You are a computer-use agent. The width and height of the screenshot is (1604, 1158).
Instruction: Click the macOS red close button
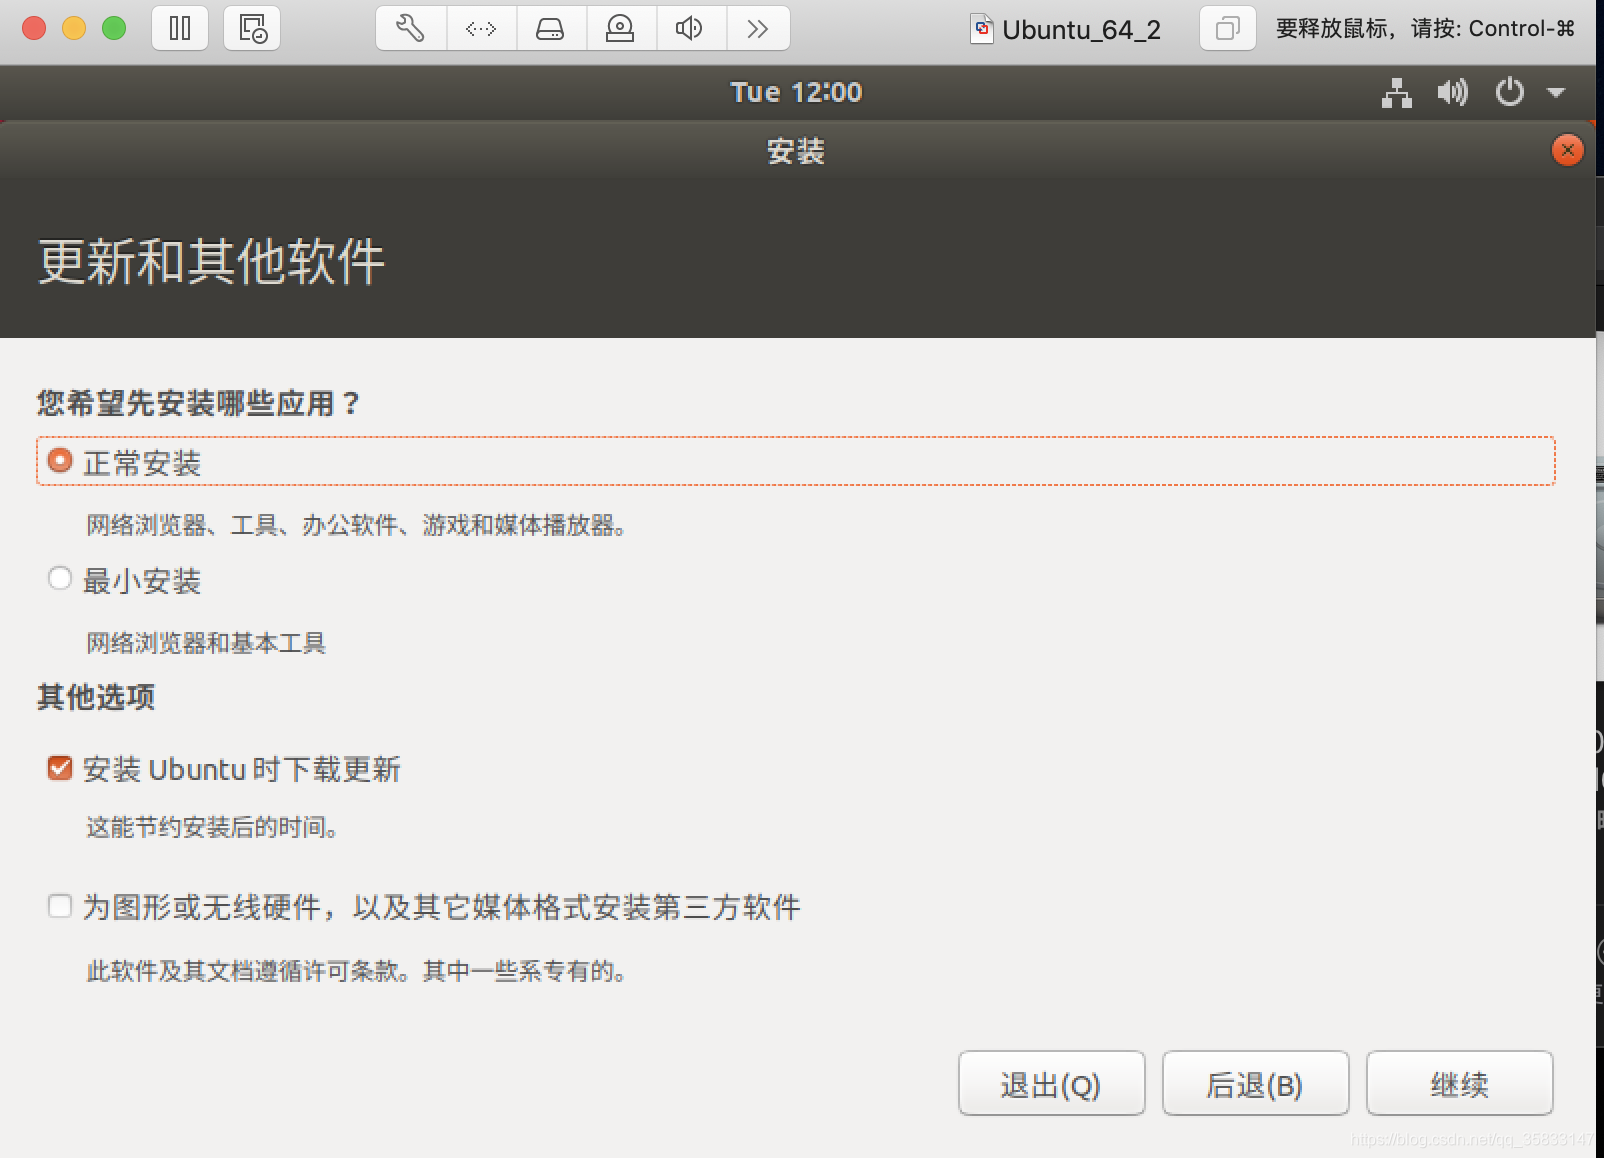point(34,28)
